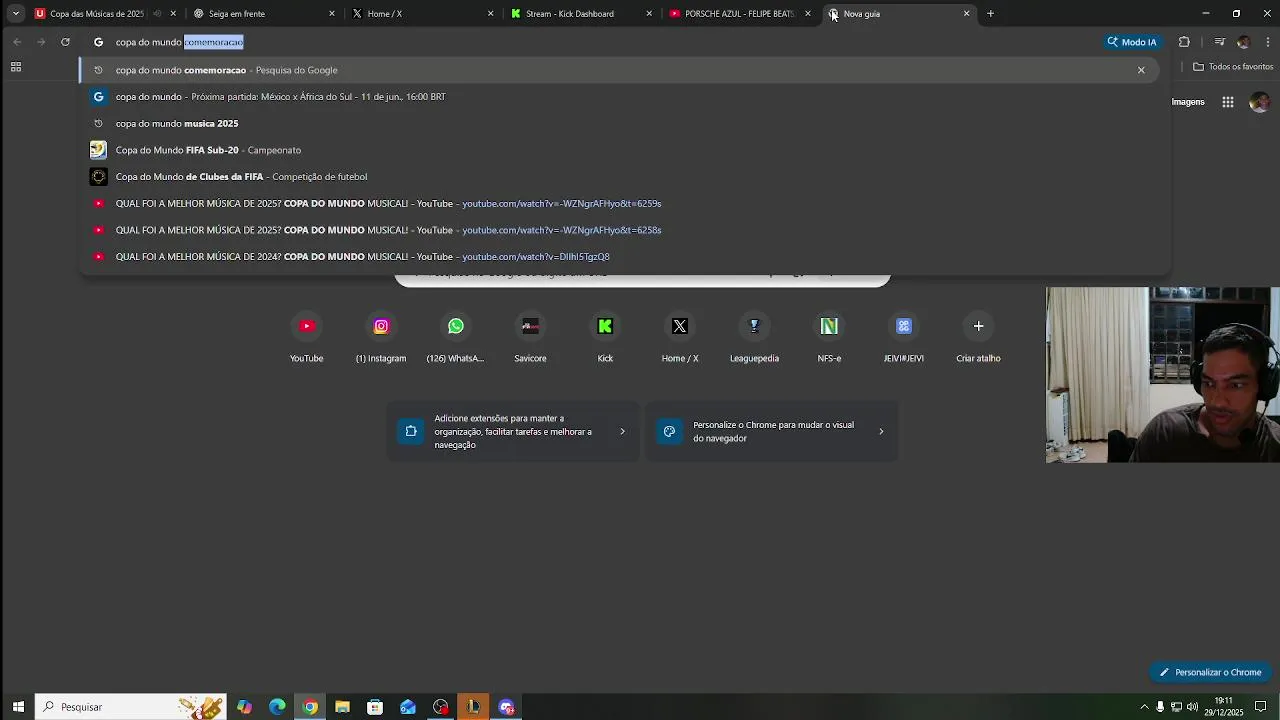Remove the 'copa do mundo comemoracao' suggestion
The width and height of the screenshot is (1280, 720).
pos(1141,70)
